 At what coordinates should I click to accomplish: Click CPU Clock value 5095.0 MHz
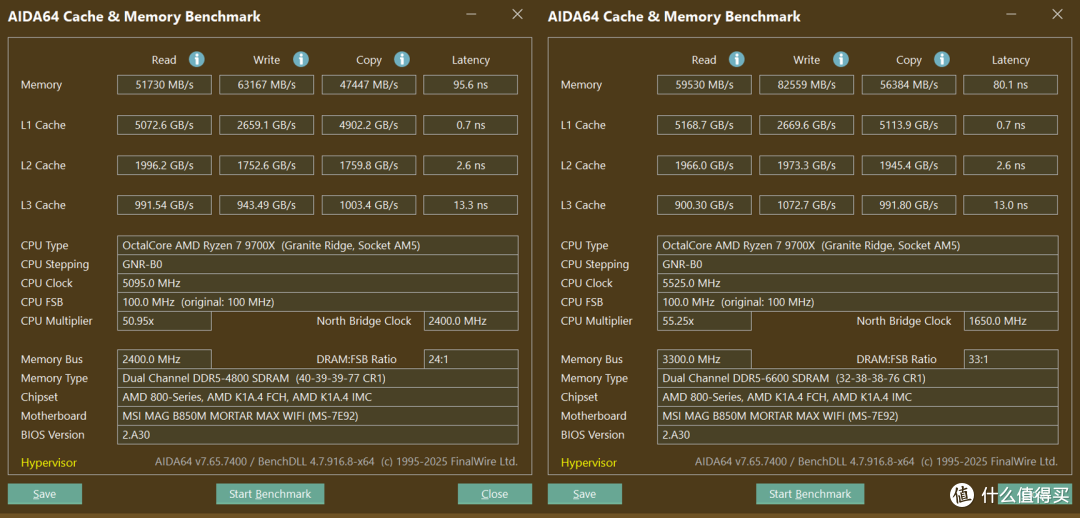(x=318, y=283)
